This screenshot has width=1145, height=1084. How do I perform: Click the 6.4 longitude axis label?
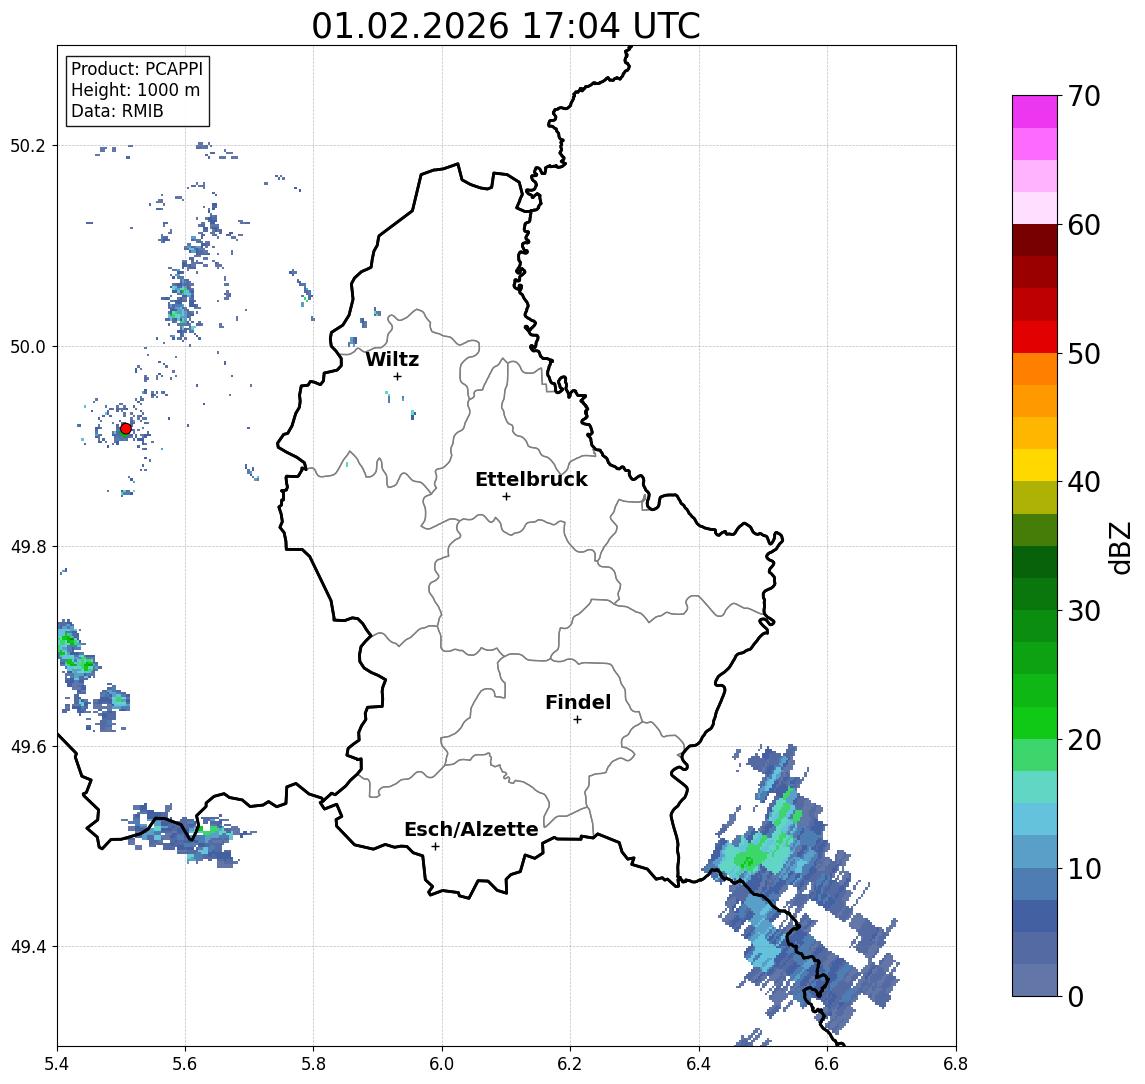click(x=700, y=1064)
